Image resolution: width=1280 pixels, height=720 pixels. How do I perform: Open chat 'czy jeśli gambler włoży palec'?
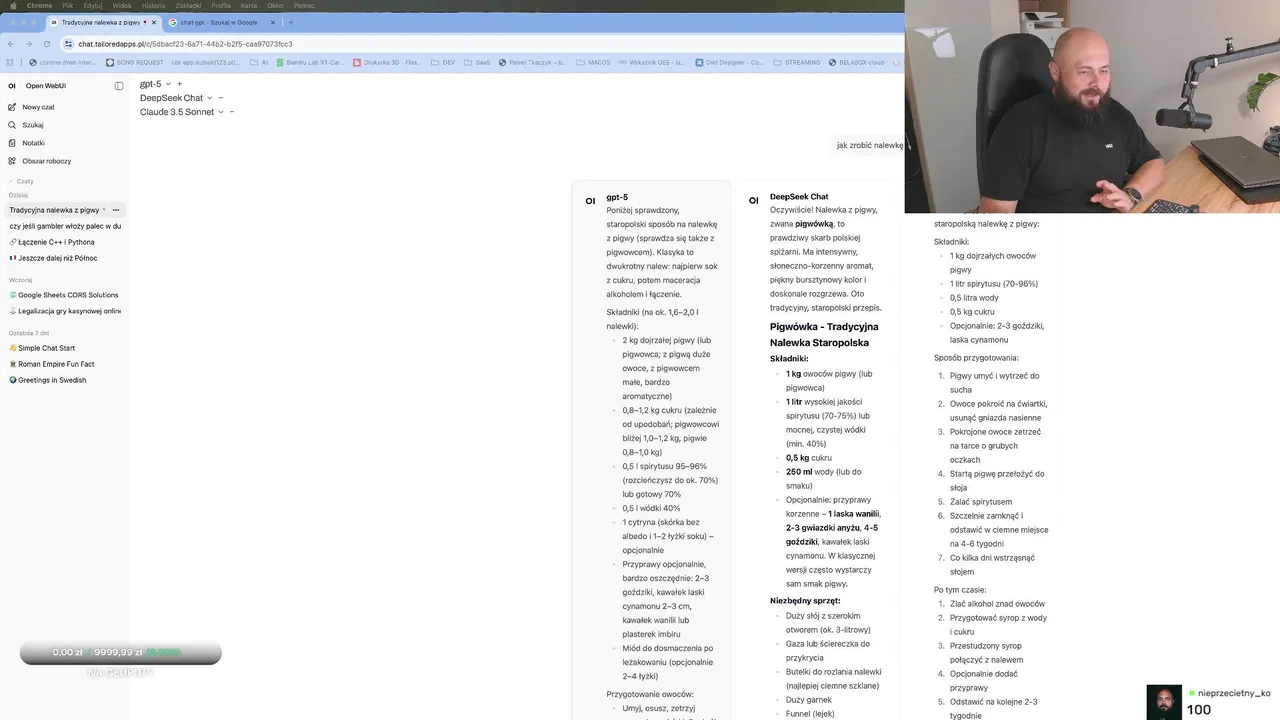point(64,226)
